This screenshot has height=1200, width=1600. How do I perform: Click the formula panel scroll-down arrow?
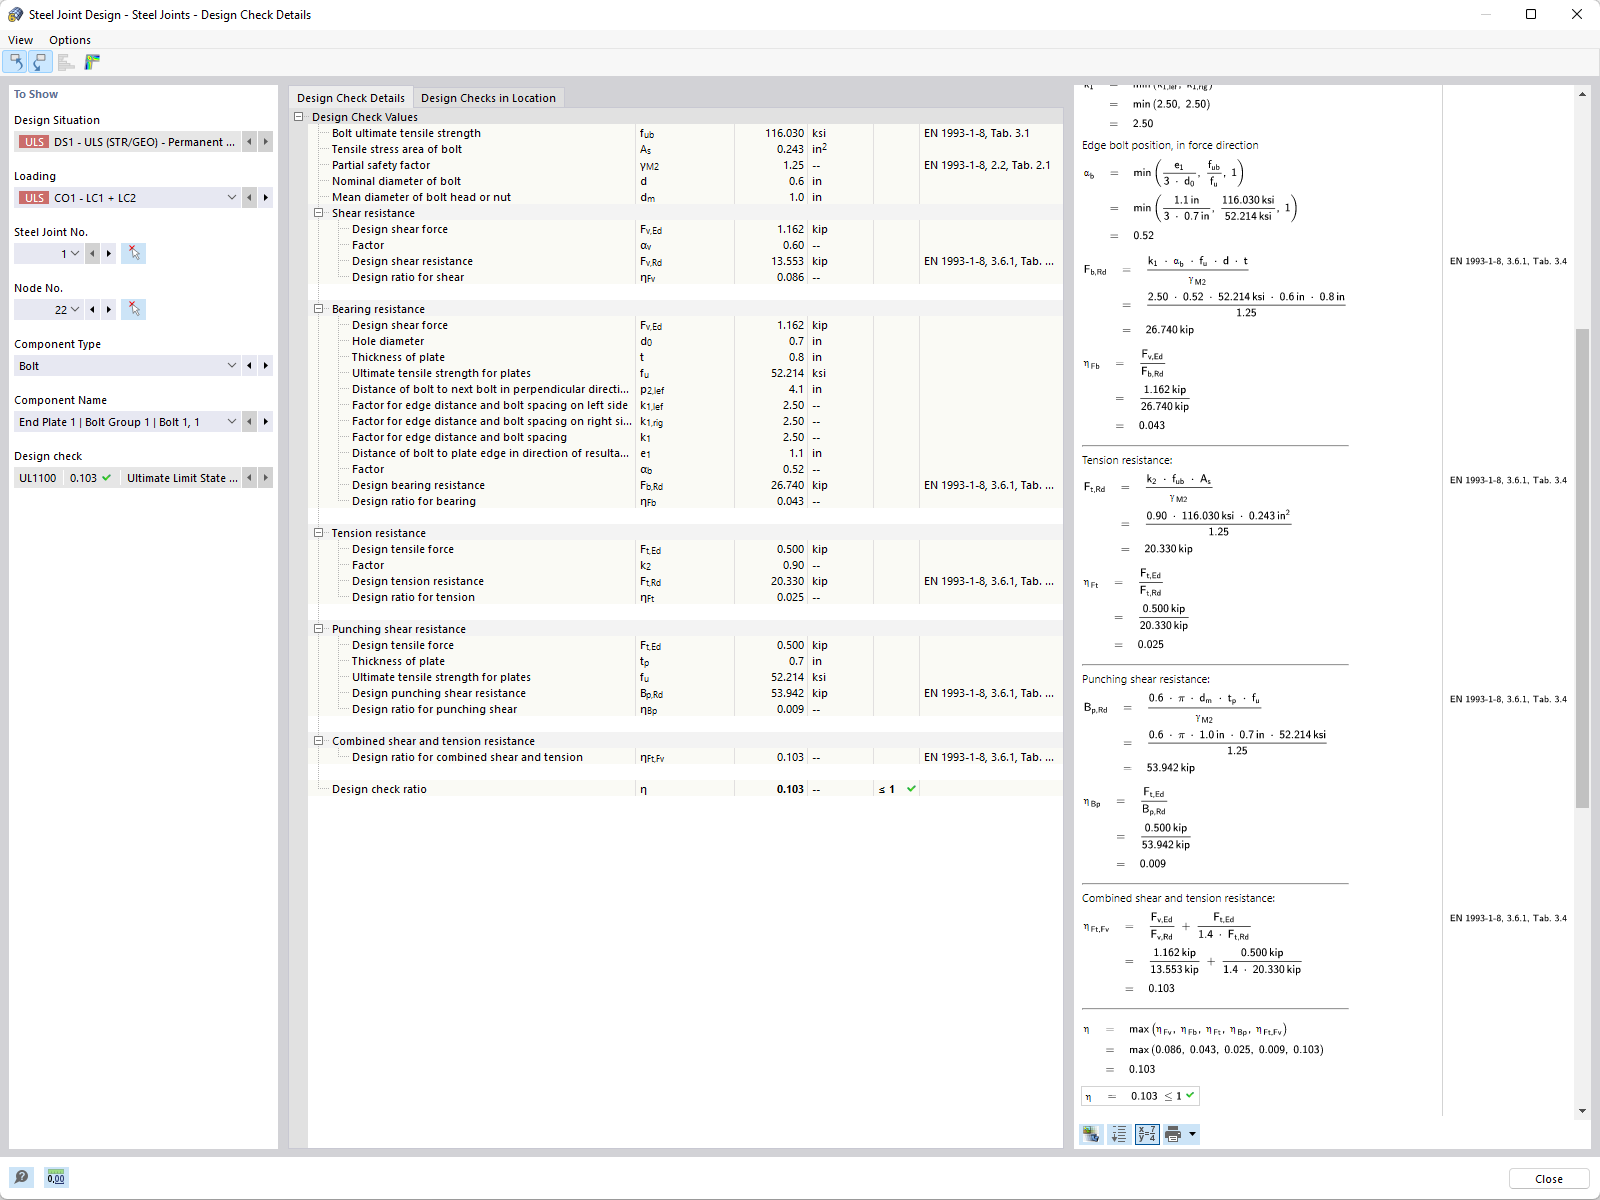pyautogui.click(x=1582, y=1110)
